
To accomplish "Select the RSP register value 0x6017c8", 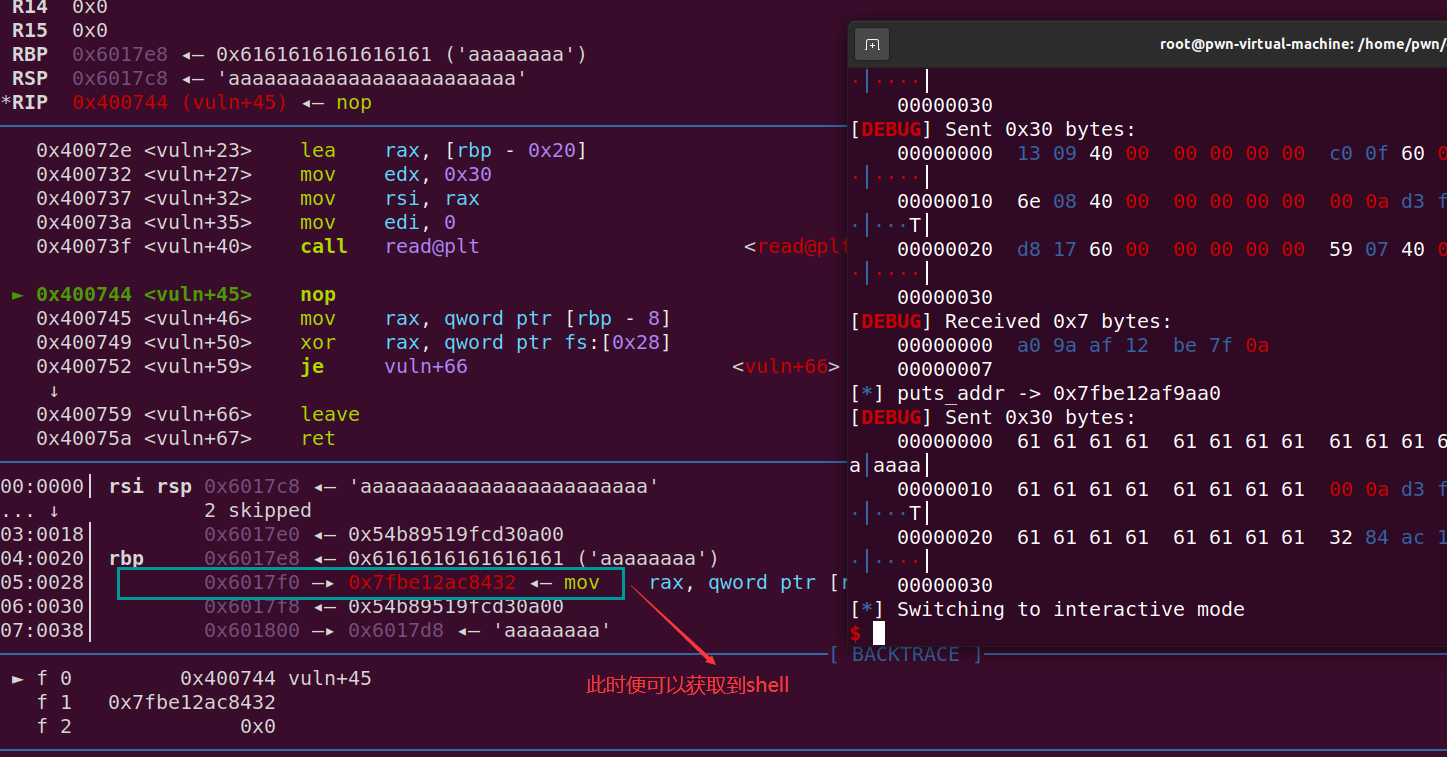I will pyautogui.click(x=120, y=78).
